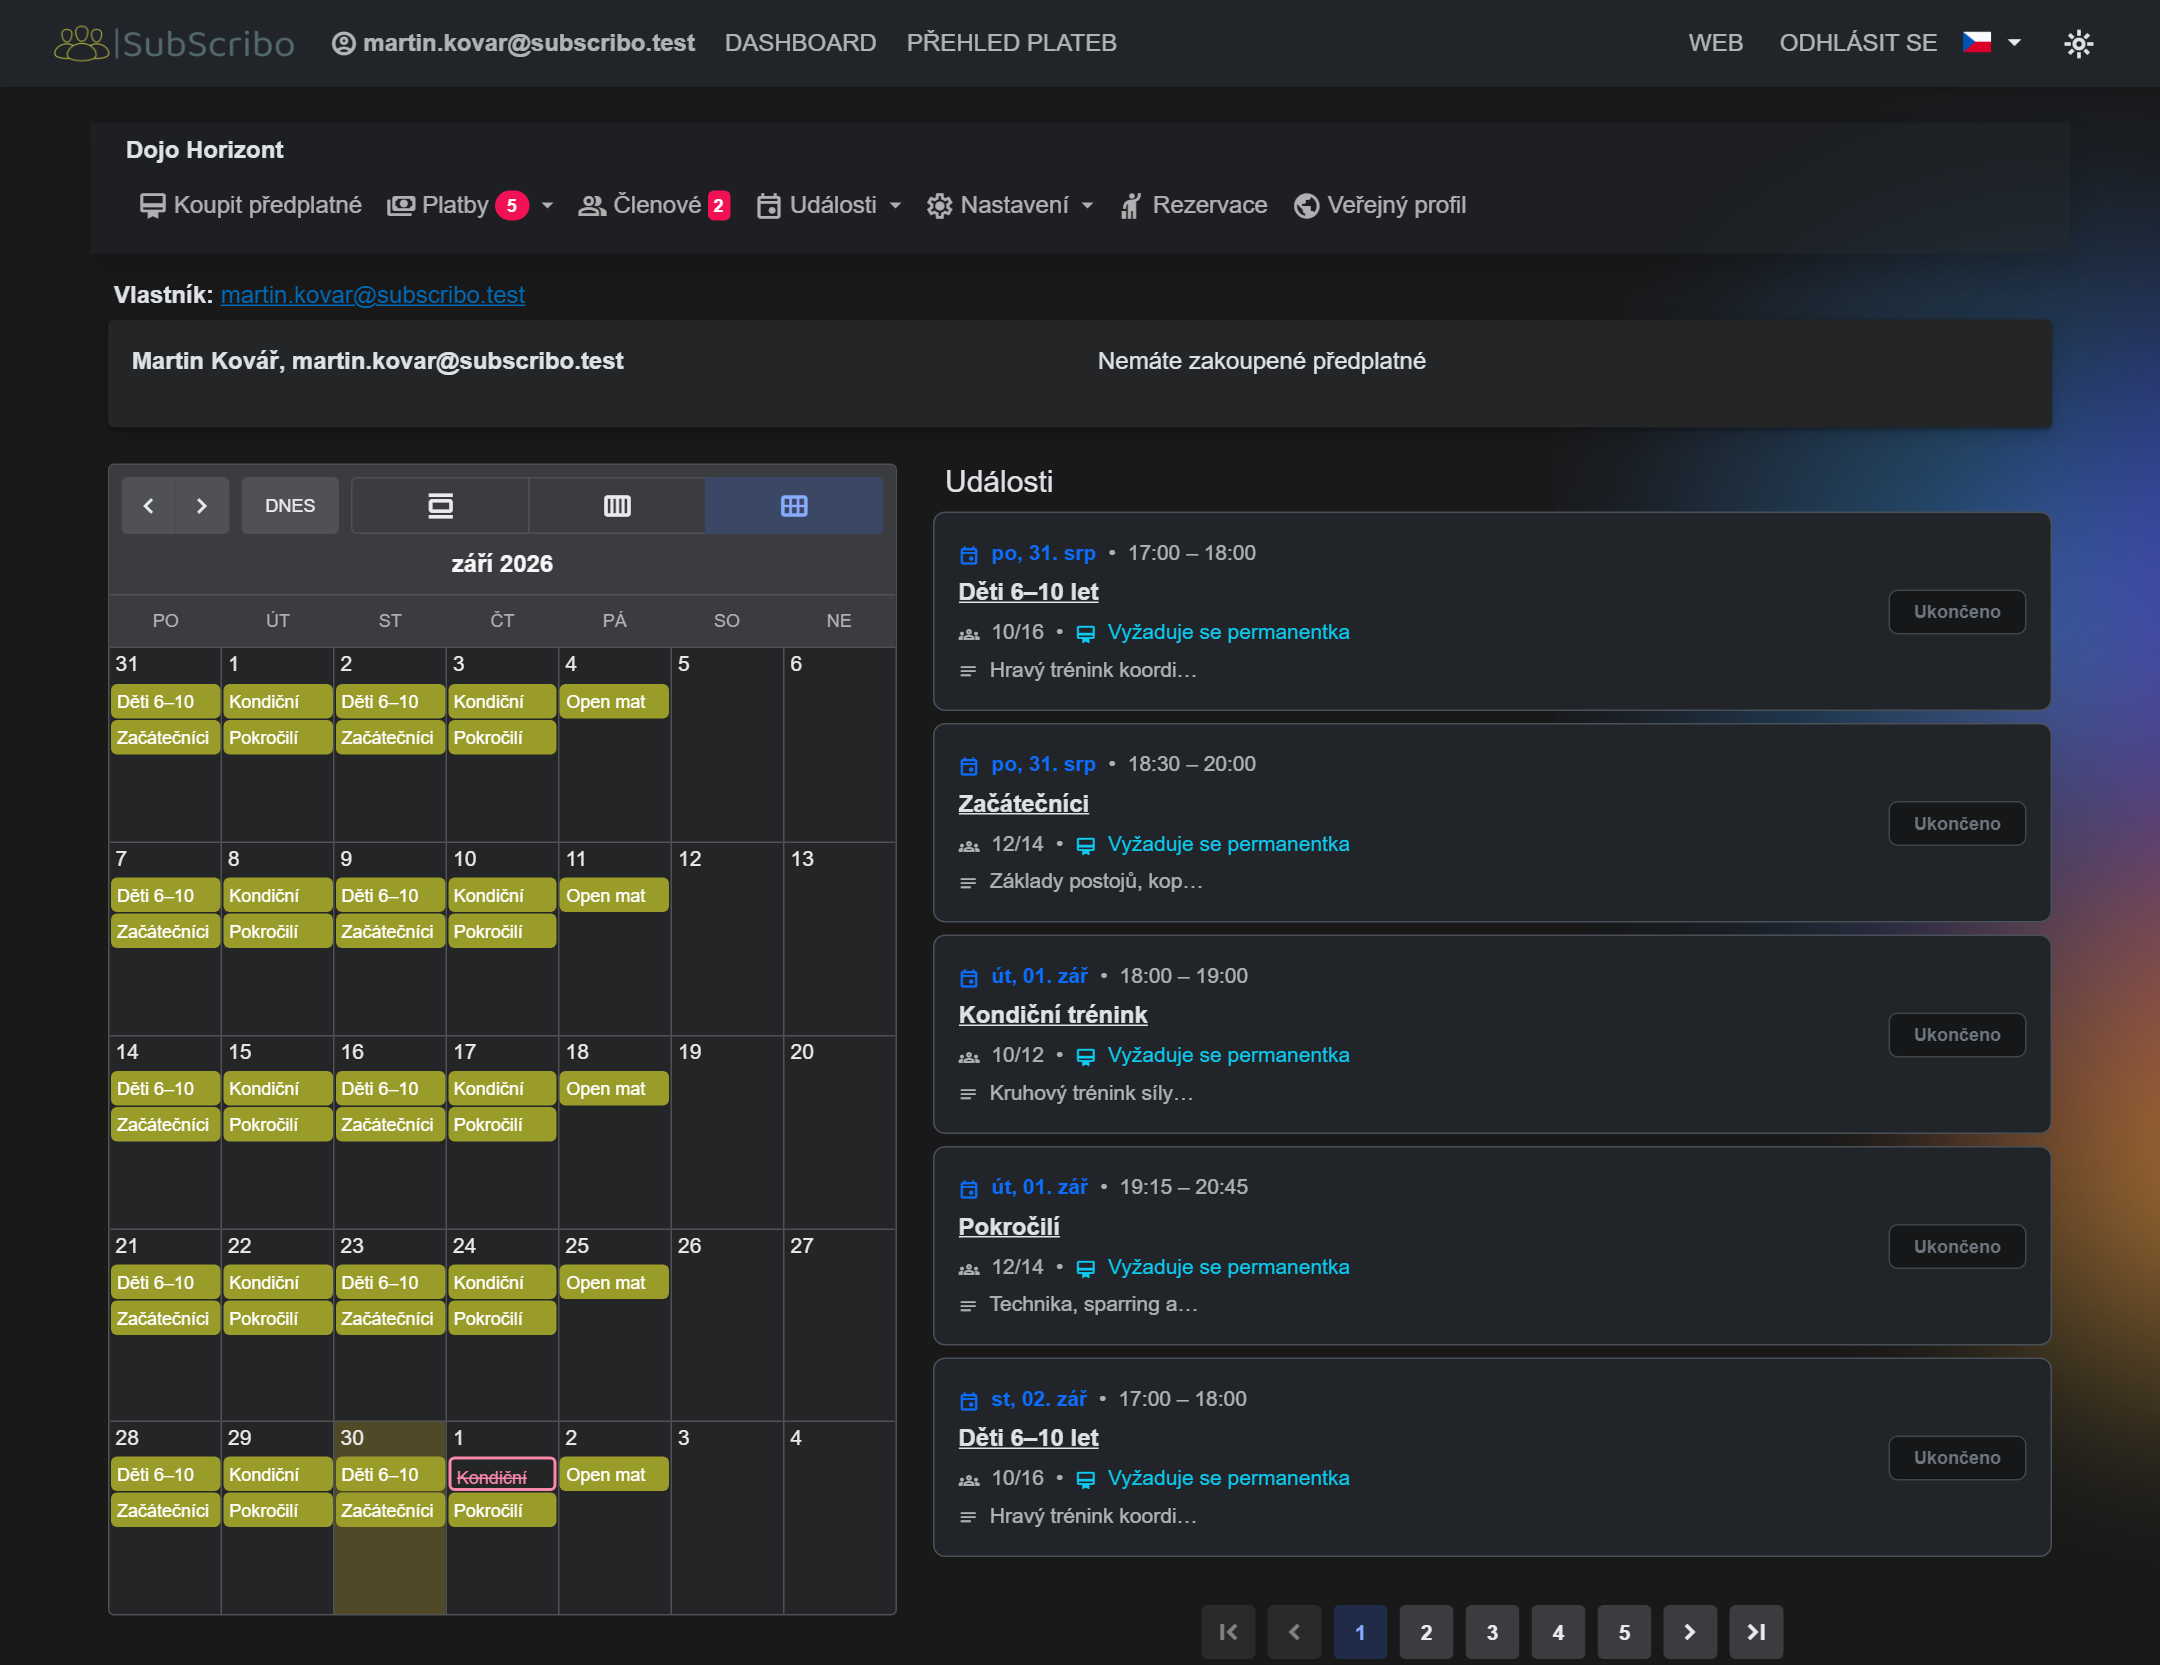Open Kondiční trénink event title
This screenshot has width=2160, height=1665.
click(1052, 1015)
